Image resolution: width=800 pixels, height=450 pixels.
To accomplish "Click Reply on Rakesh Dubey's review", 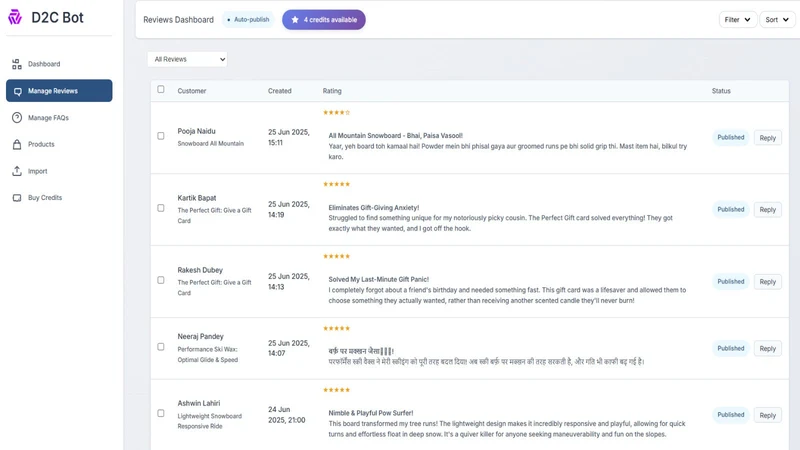I will [767, 282].
